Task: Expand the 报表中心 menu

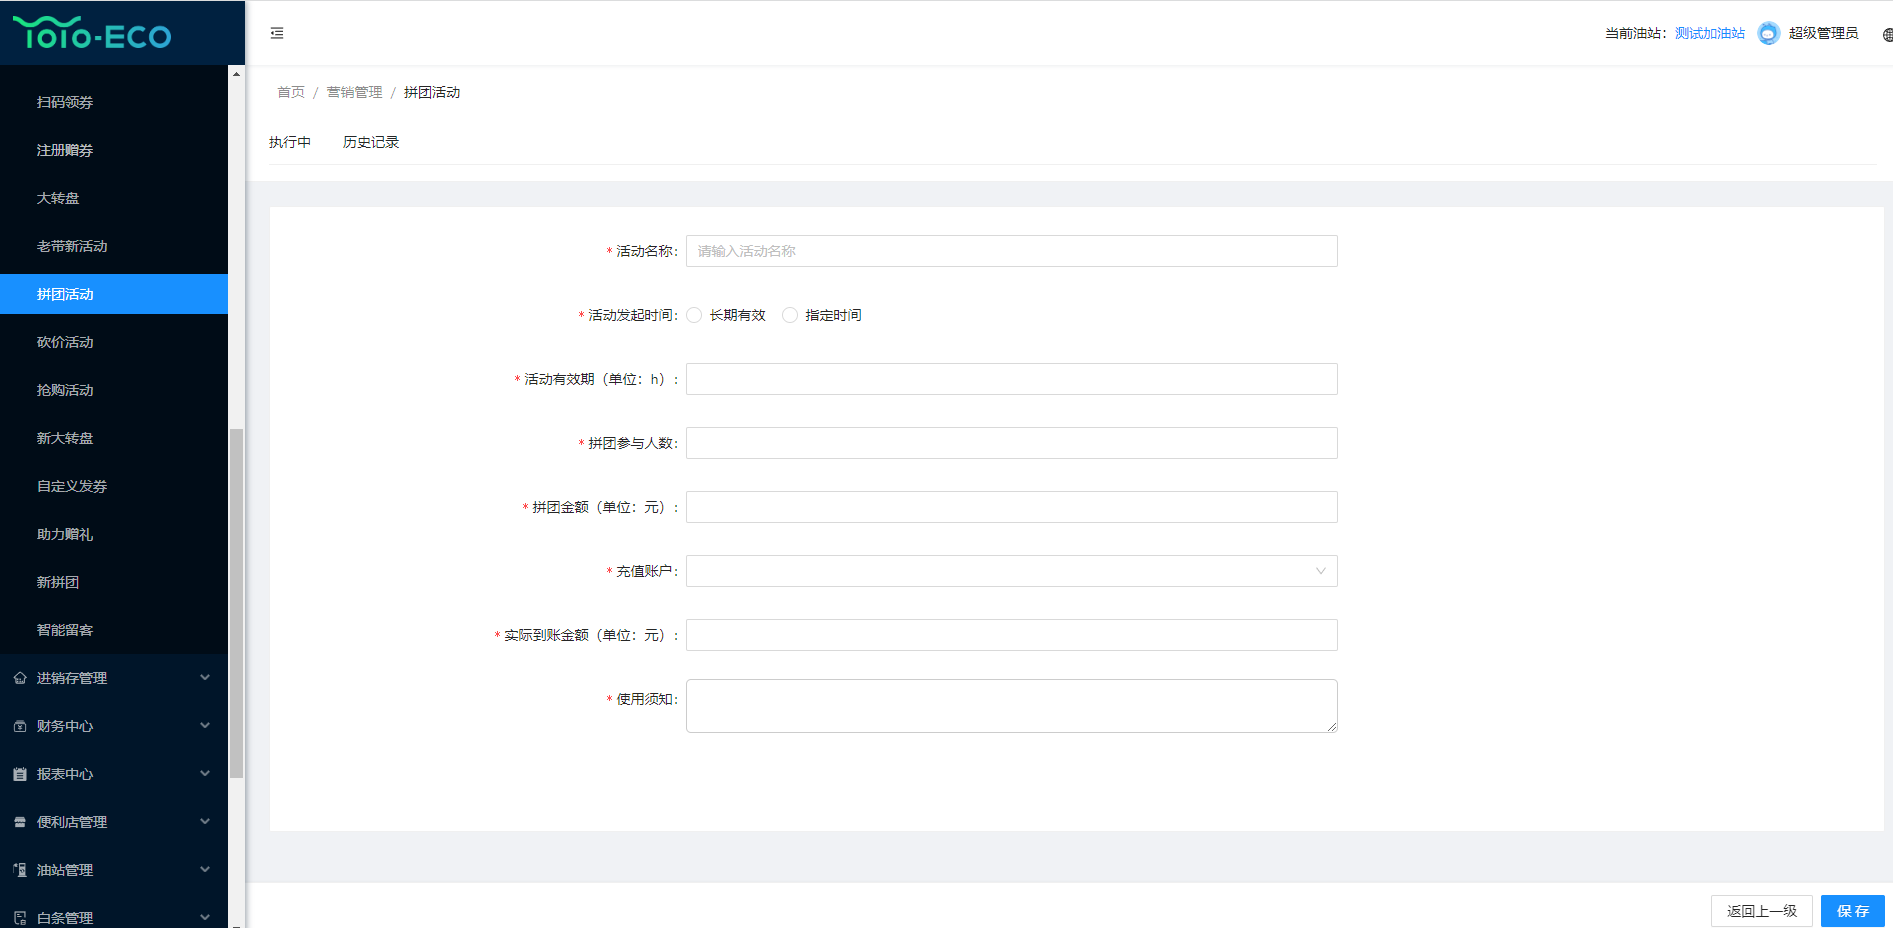Action: coord(114,774)
